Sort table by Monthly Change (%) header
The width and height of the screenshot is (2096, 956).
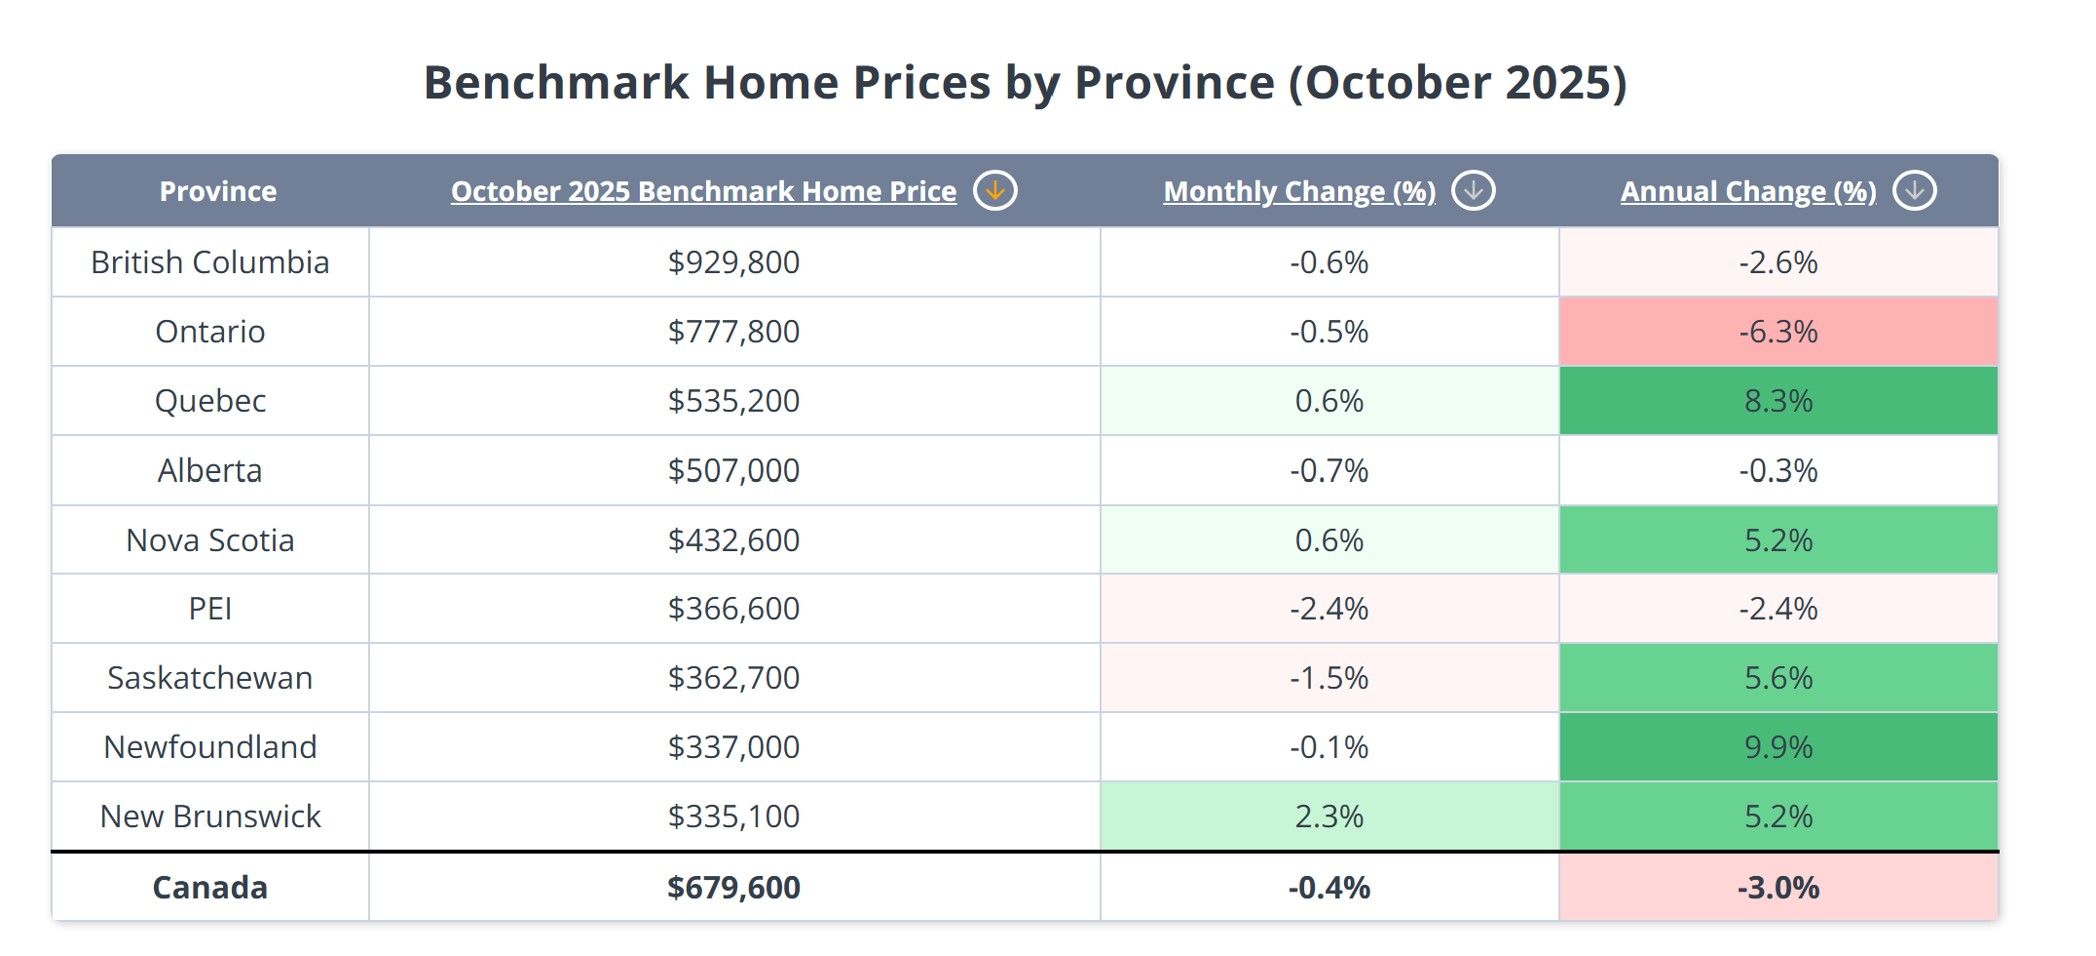pyautogui.click(x=1299, y=191)
